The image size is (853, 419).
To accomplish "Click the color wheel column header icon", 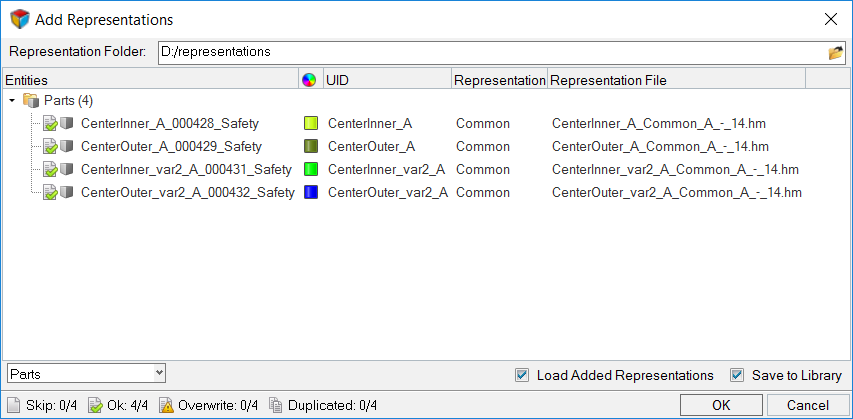I will (x=309, y=80).
